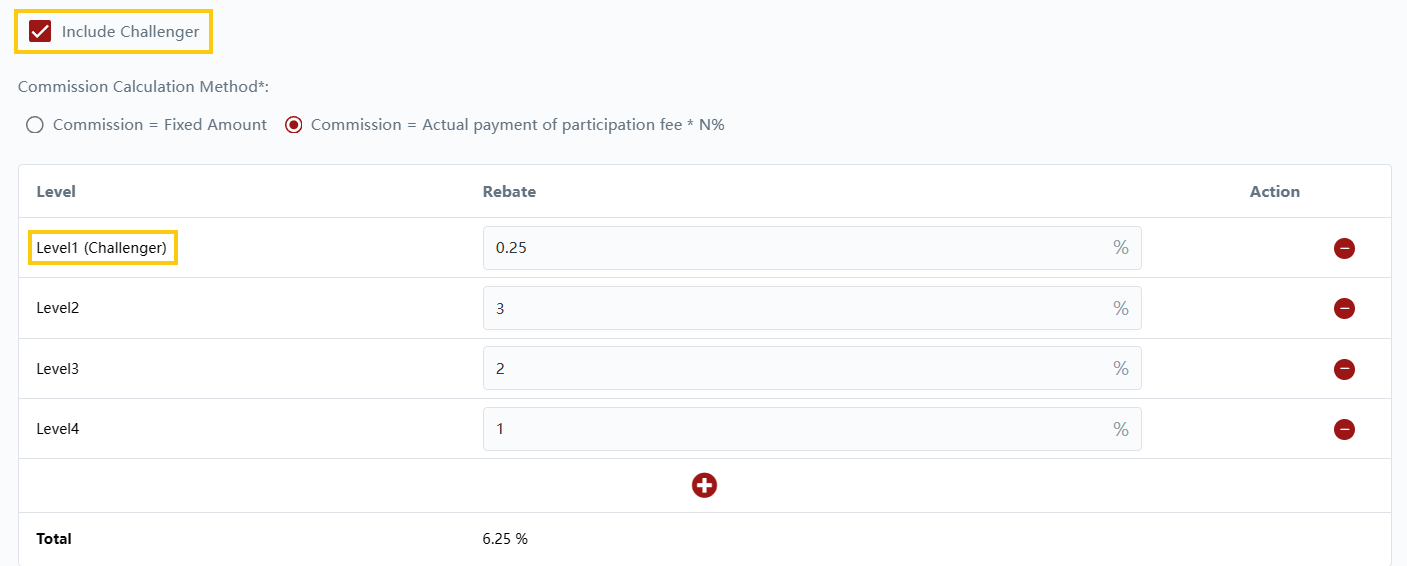
Task: Click the Action column header
Action: (1274, 192)
